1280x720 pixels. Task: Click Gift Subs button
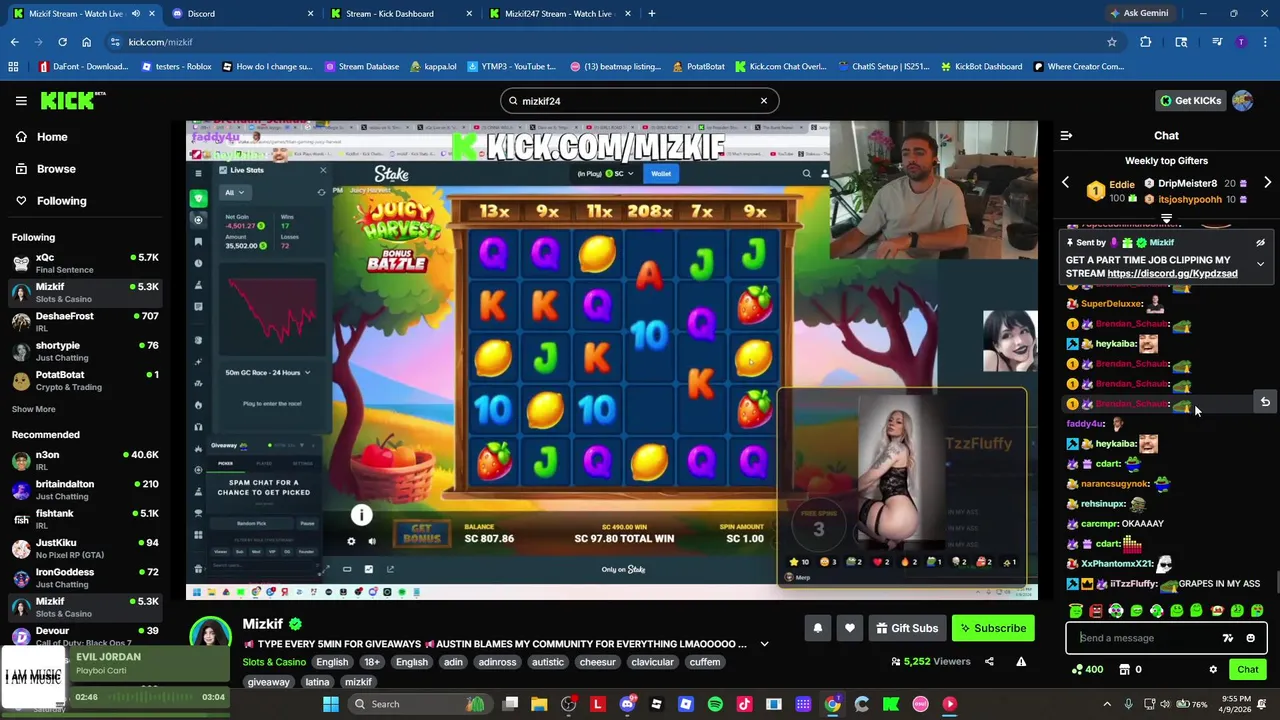pyautogui.click(x=907, y=628)
